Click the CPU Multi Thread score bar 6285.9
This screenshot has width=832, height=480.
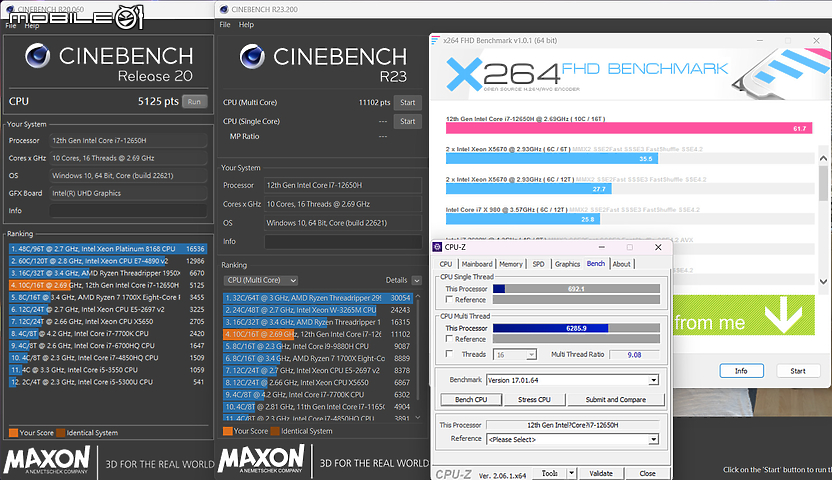click(x=576, y=328)
